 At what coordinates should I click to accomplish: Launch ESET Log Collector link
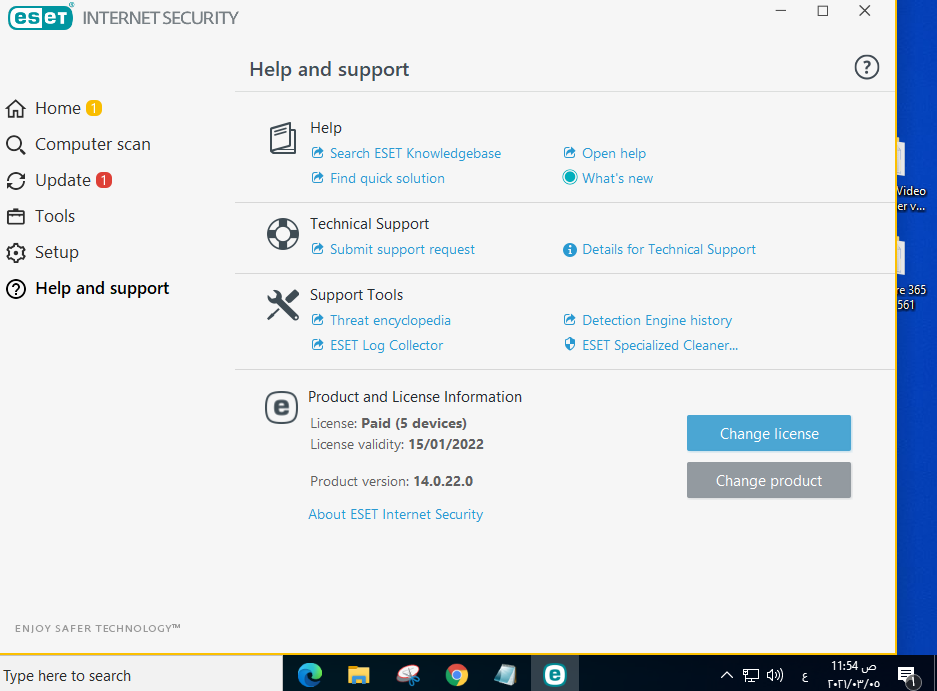387,346
